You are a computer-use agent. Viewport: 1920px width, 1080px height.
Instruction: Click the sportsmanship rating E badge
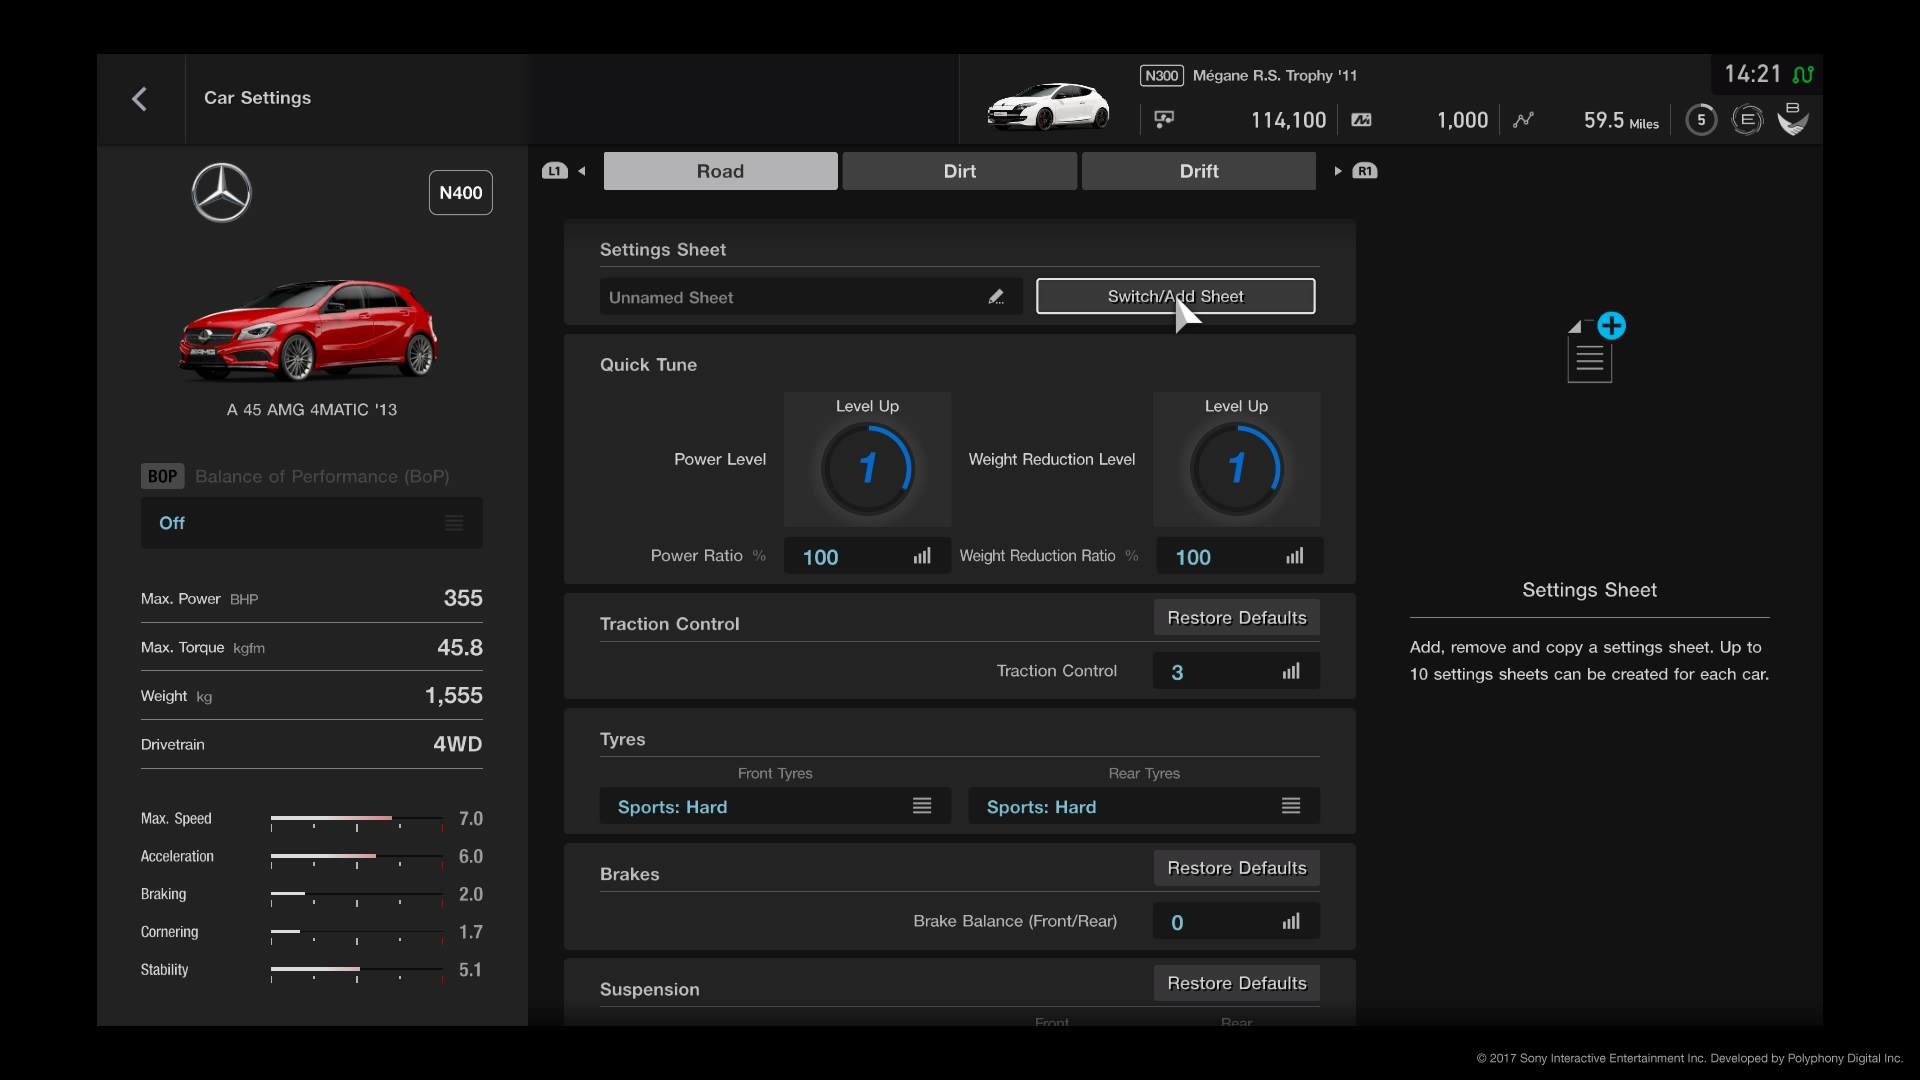tap(1747, 120)
